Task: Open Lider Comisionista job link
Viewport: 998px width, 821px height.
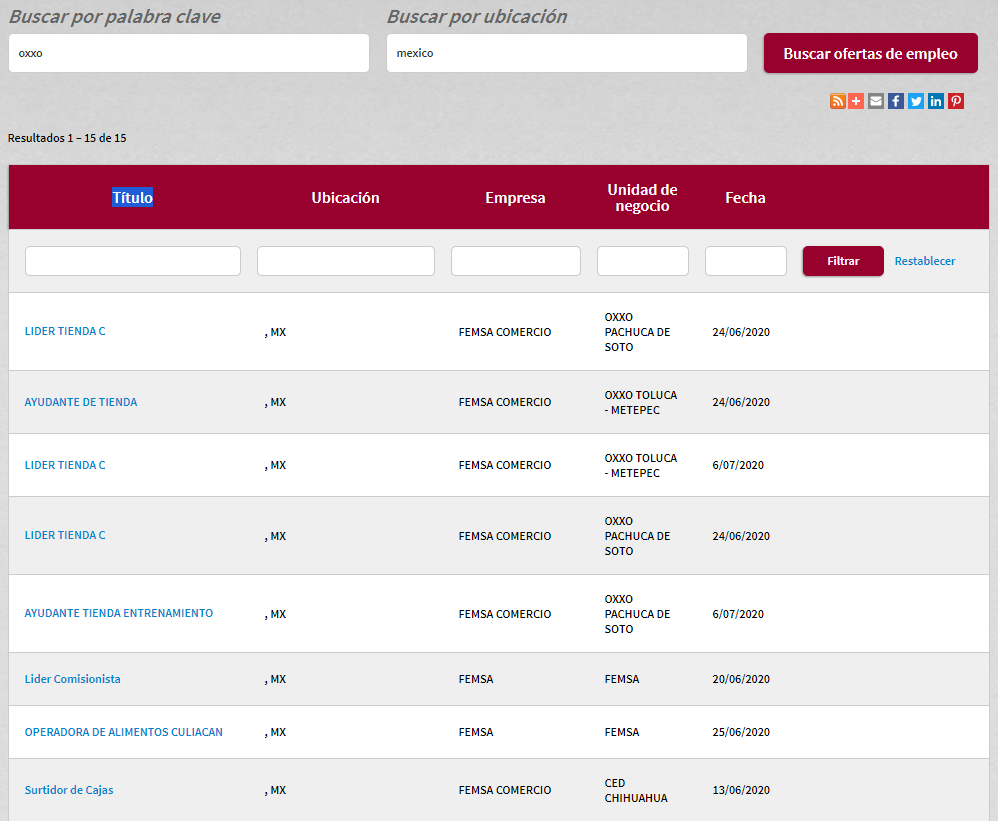Action: [73, 679]
